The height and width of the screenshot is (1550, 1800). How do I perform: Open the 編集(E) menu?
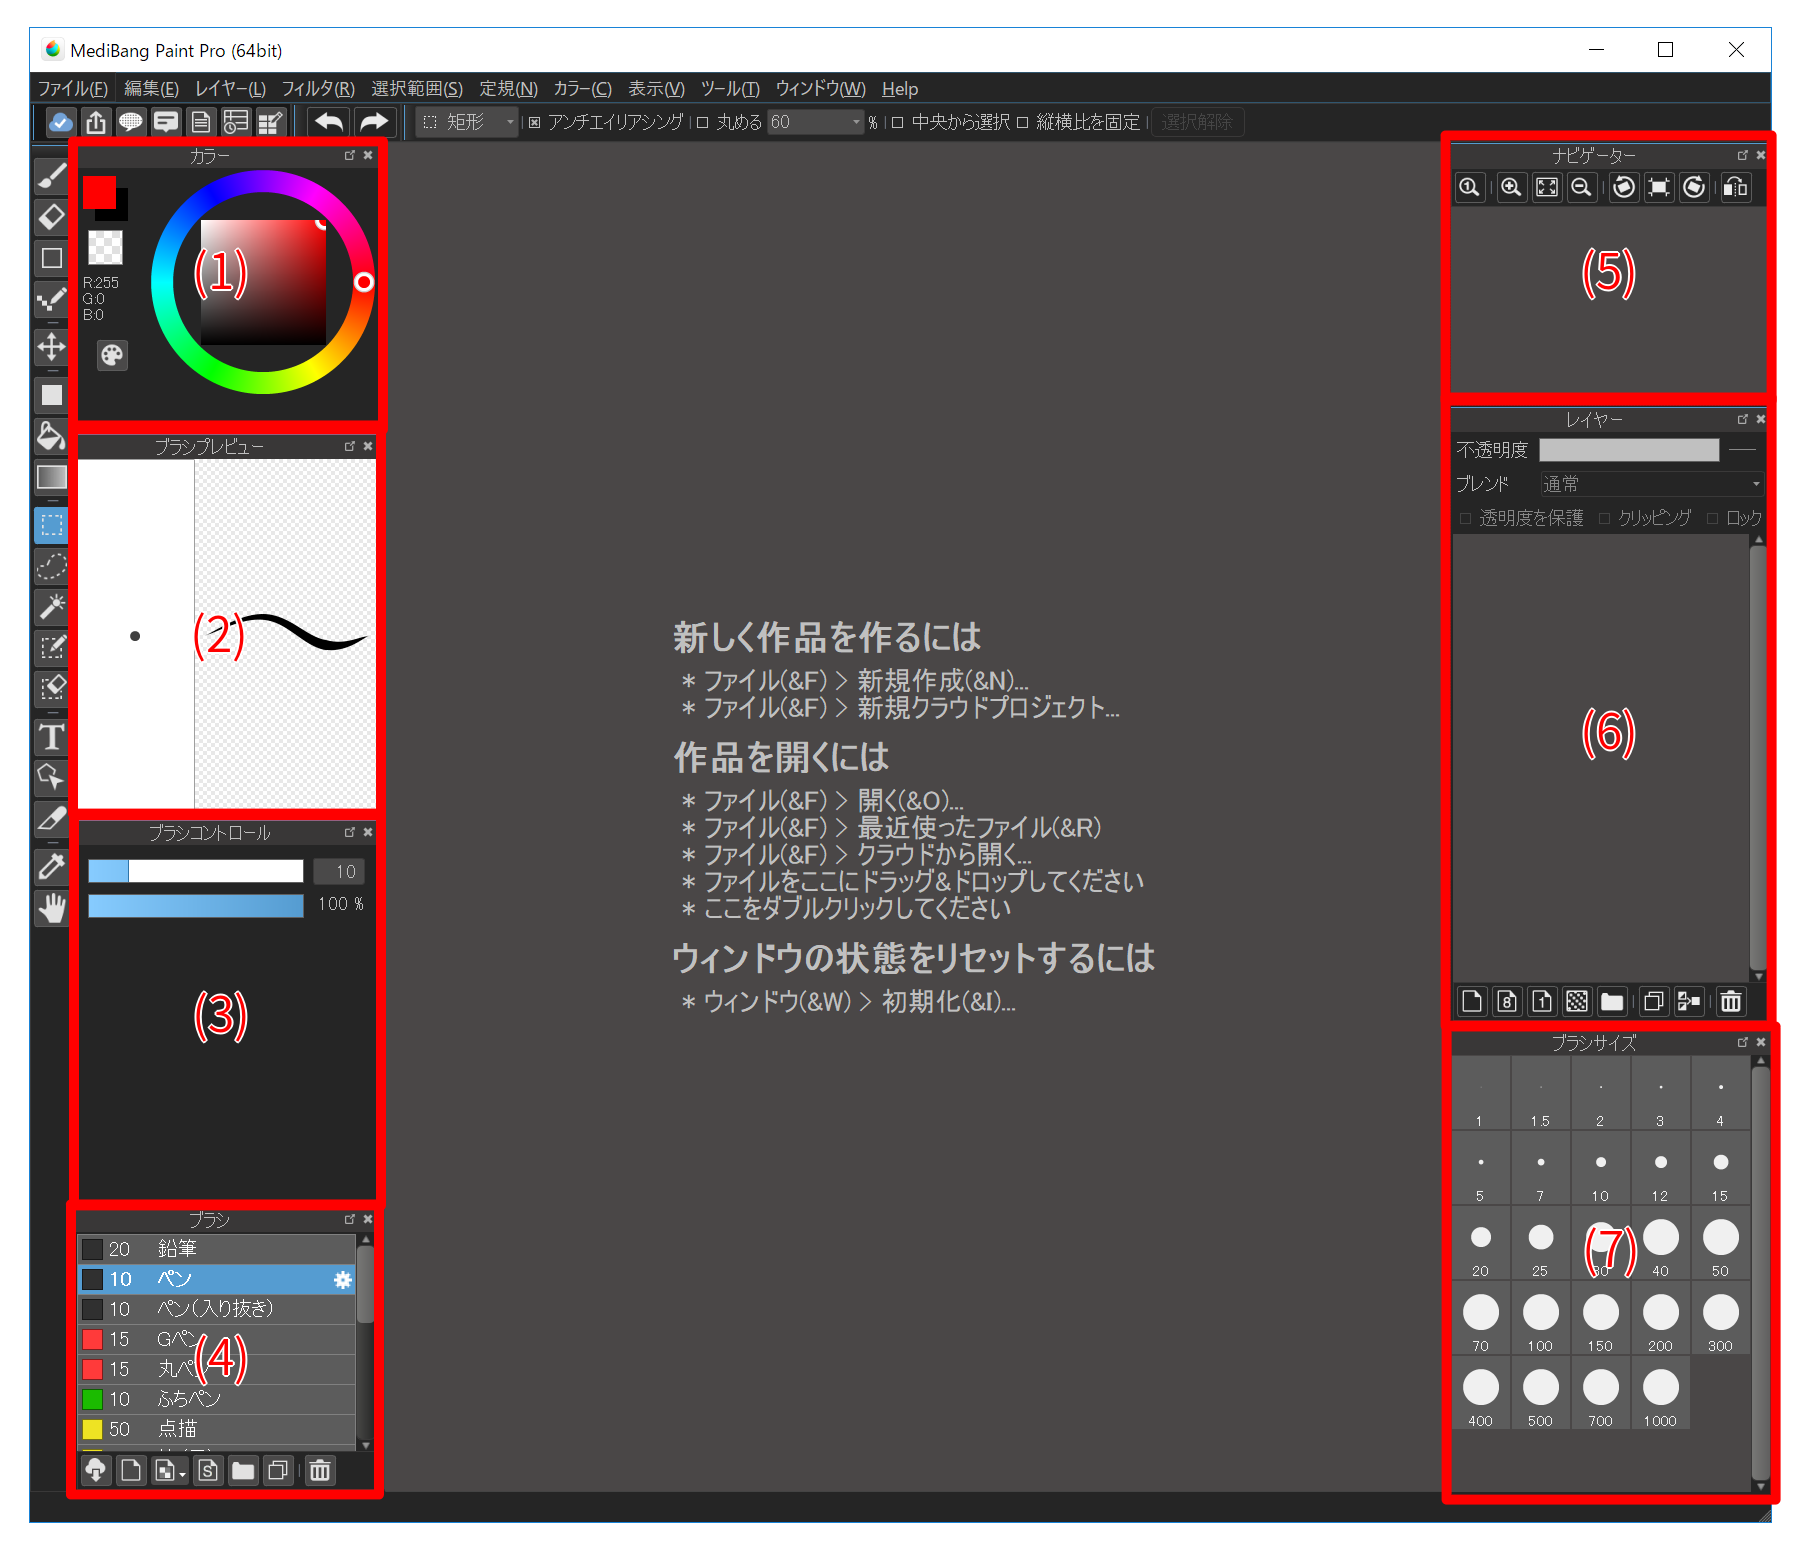[151, 89]
